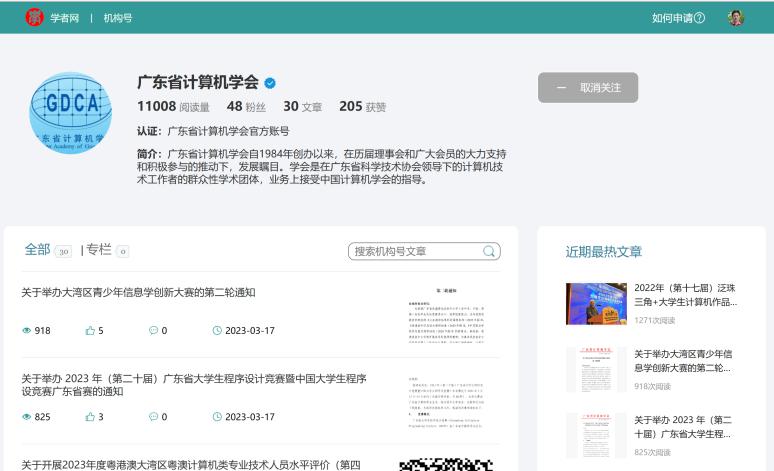The width and height of the screenshot is (774, 471).
Task: Go to 机构号 in the header
Action: point(118,18)
